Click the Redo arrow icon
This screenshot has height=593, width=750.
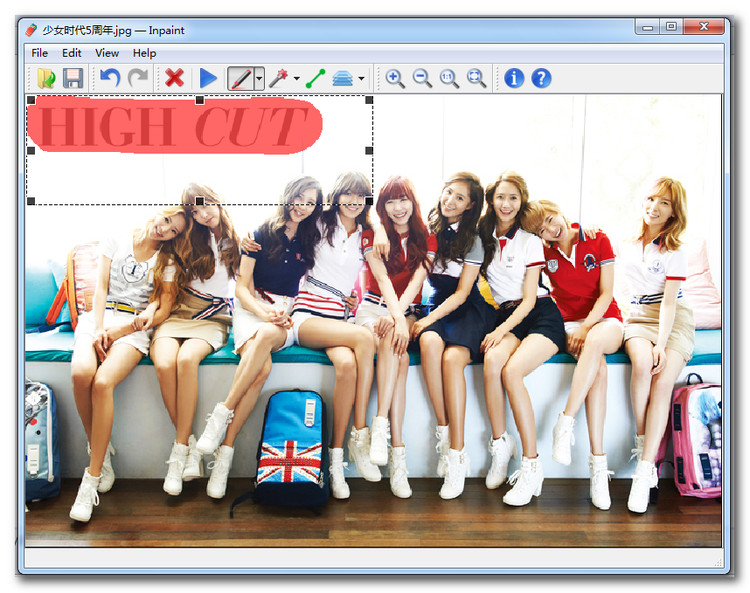tap(138, 77)
